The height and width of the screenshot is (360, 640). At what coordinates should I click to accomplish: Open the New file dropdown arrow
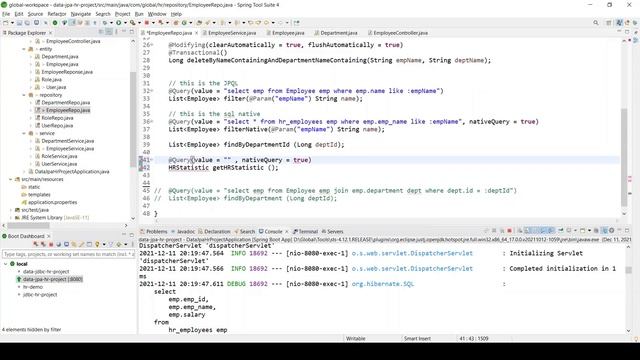coord(12,23)
